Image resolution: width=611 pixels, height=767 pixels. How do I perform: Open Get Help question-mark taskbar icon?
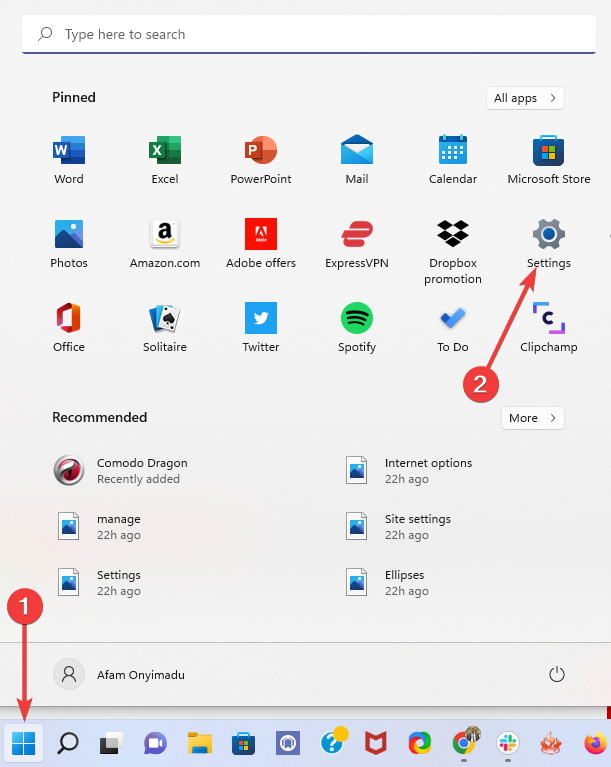coord(333,743)
